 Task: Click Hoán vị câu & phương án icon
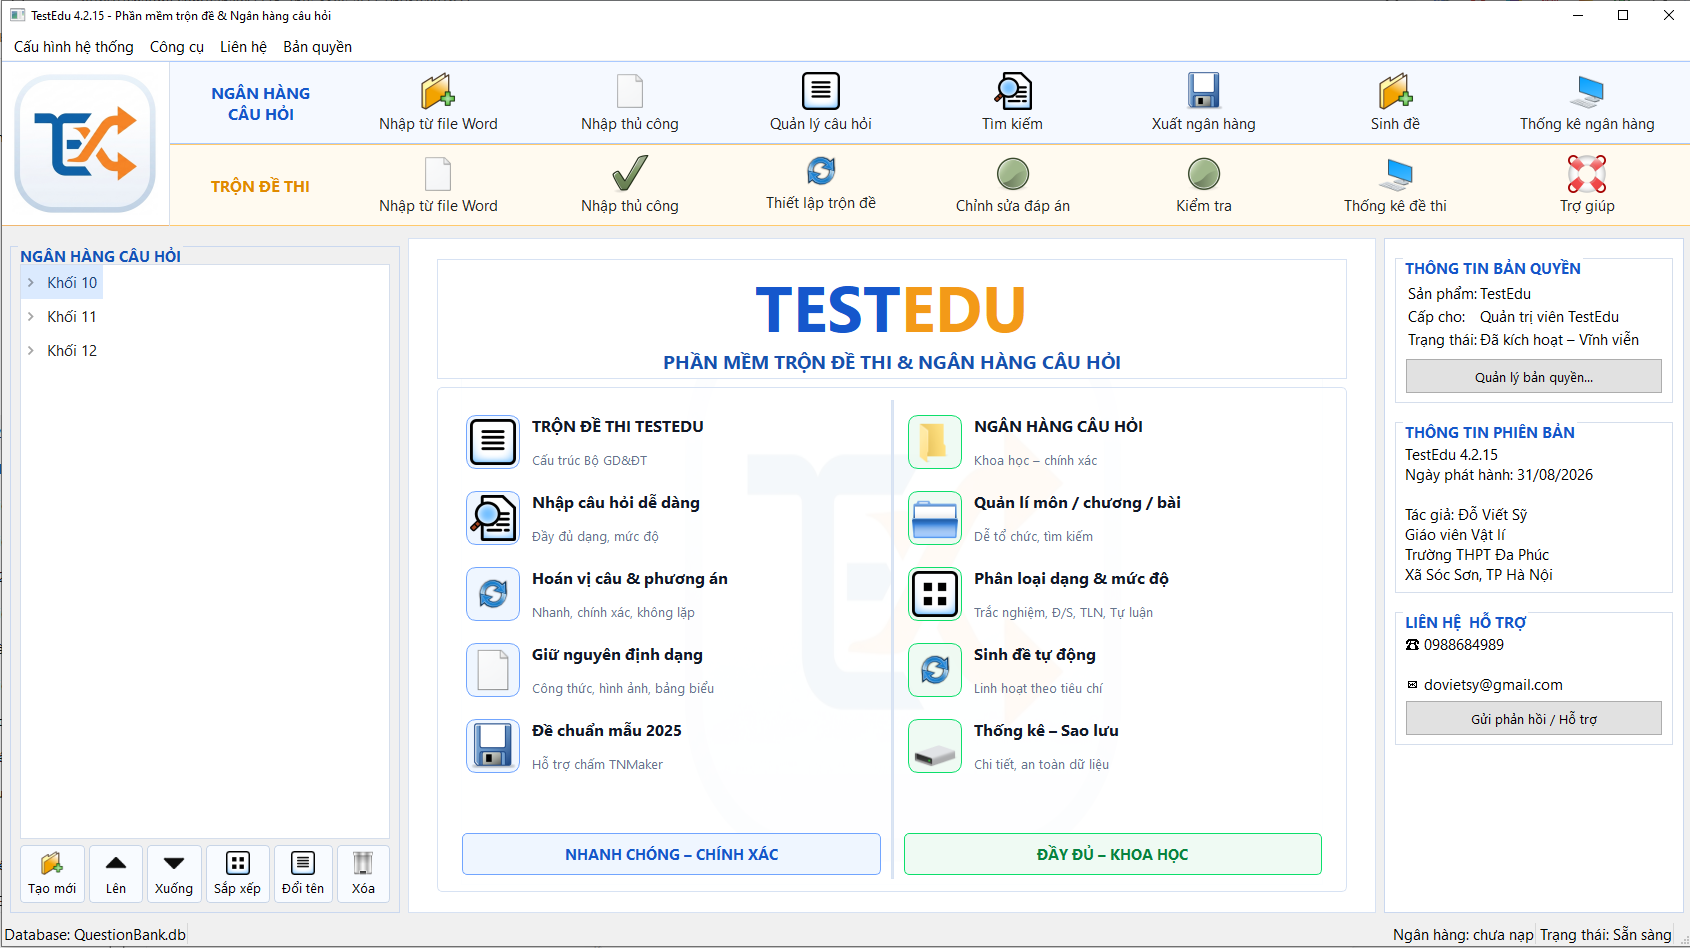point(493,593)
